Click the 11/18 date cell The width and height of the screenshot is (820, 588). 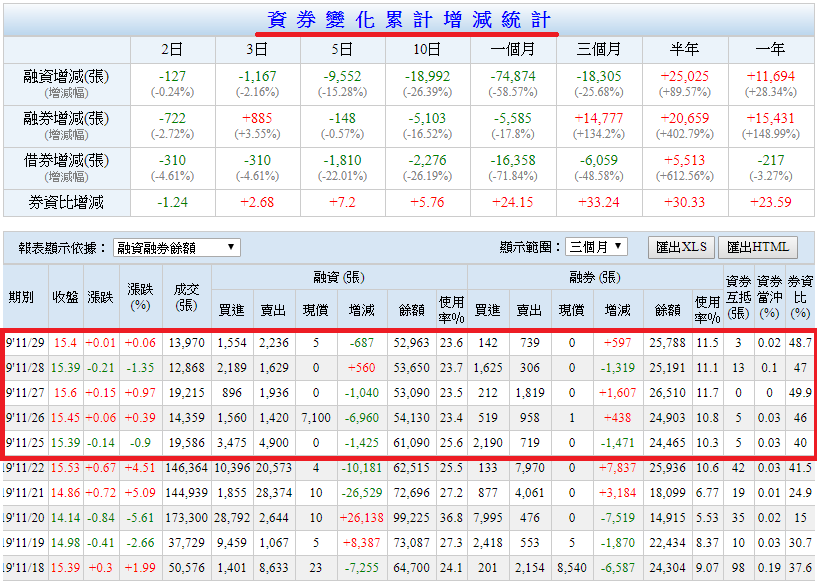24,568
